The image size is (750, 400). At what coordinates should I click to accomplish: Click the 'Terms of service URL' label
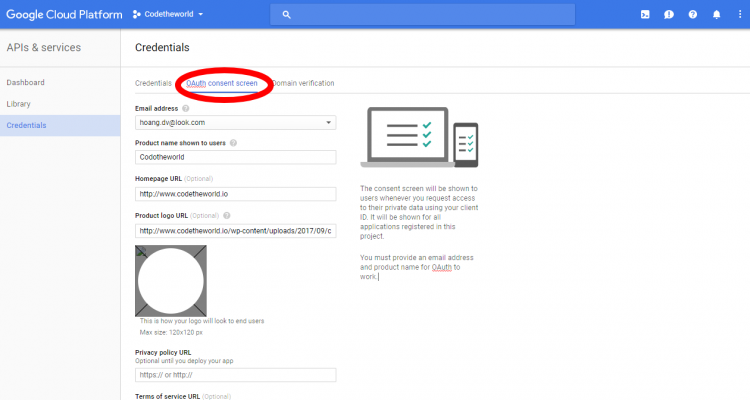pos(167,396)
